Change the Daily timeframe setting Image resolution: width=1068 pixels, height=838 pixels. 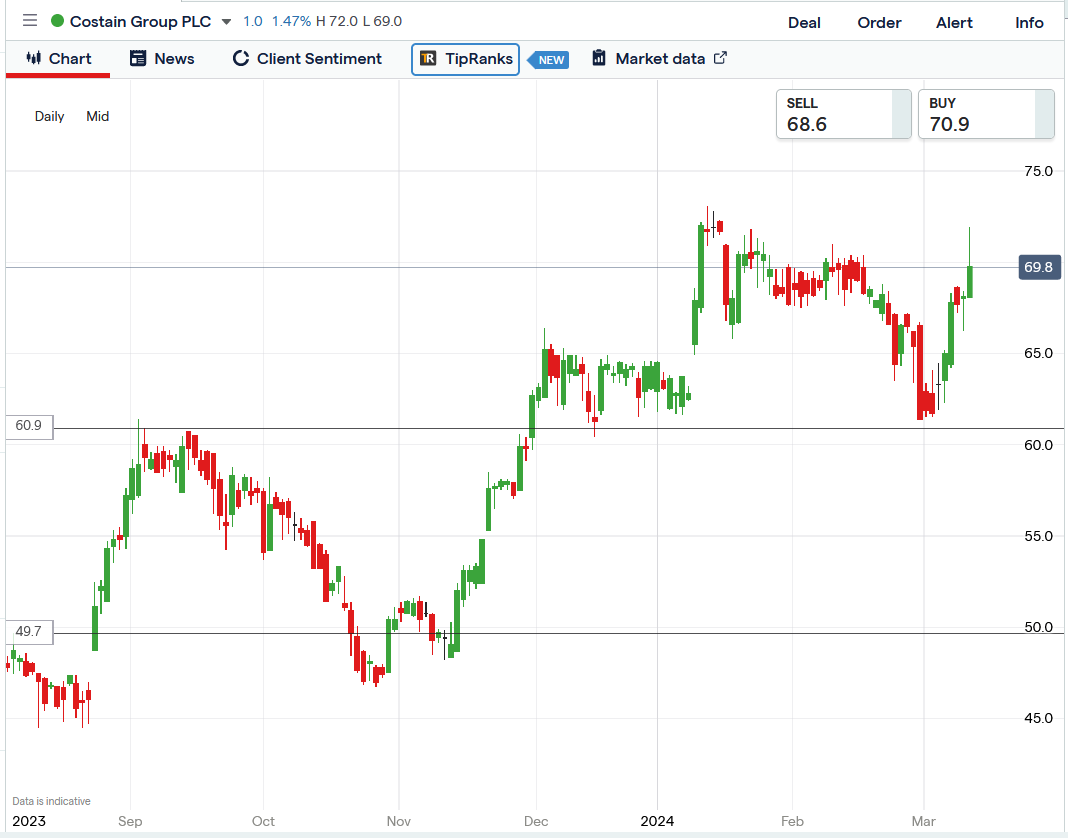pos(49,117)
